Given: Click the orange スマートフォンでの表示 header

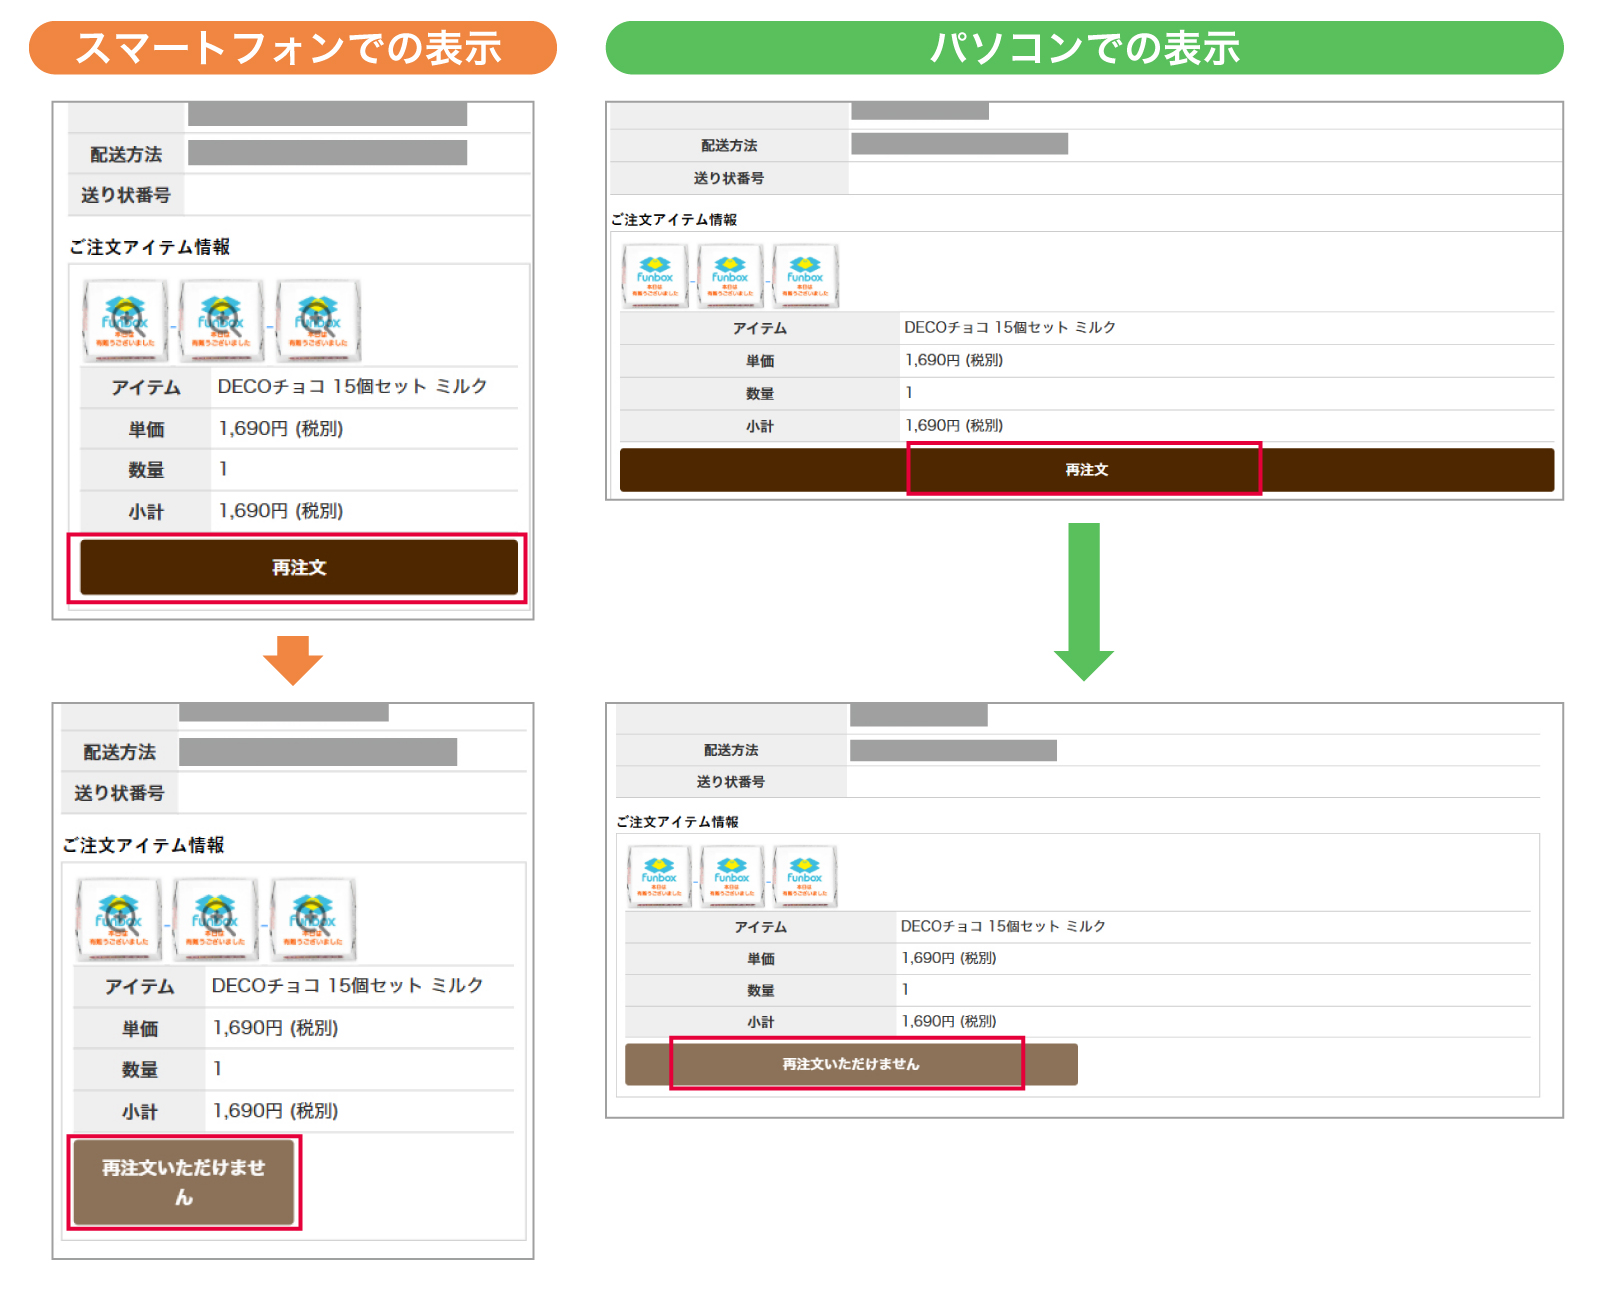Looking at the screenshot, I should coord(292,48).
